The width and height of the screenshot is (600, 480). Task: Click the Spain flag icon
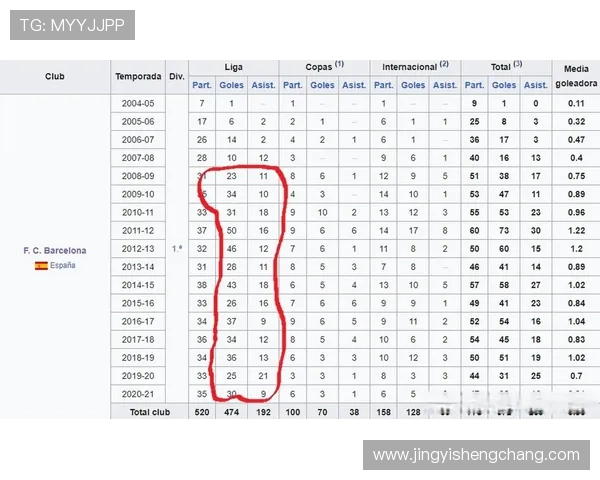point(41,266)
